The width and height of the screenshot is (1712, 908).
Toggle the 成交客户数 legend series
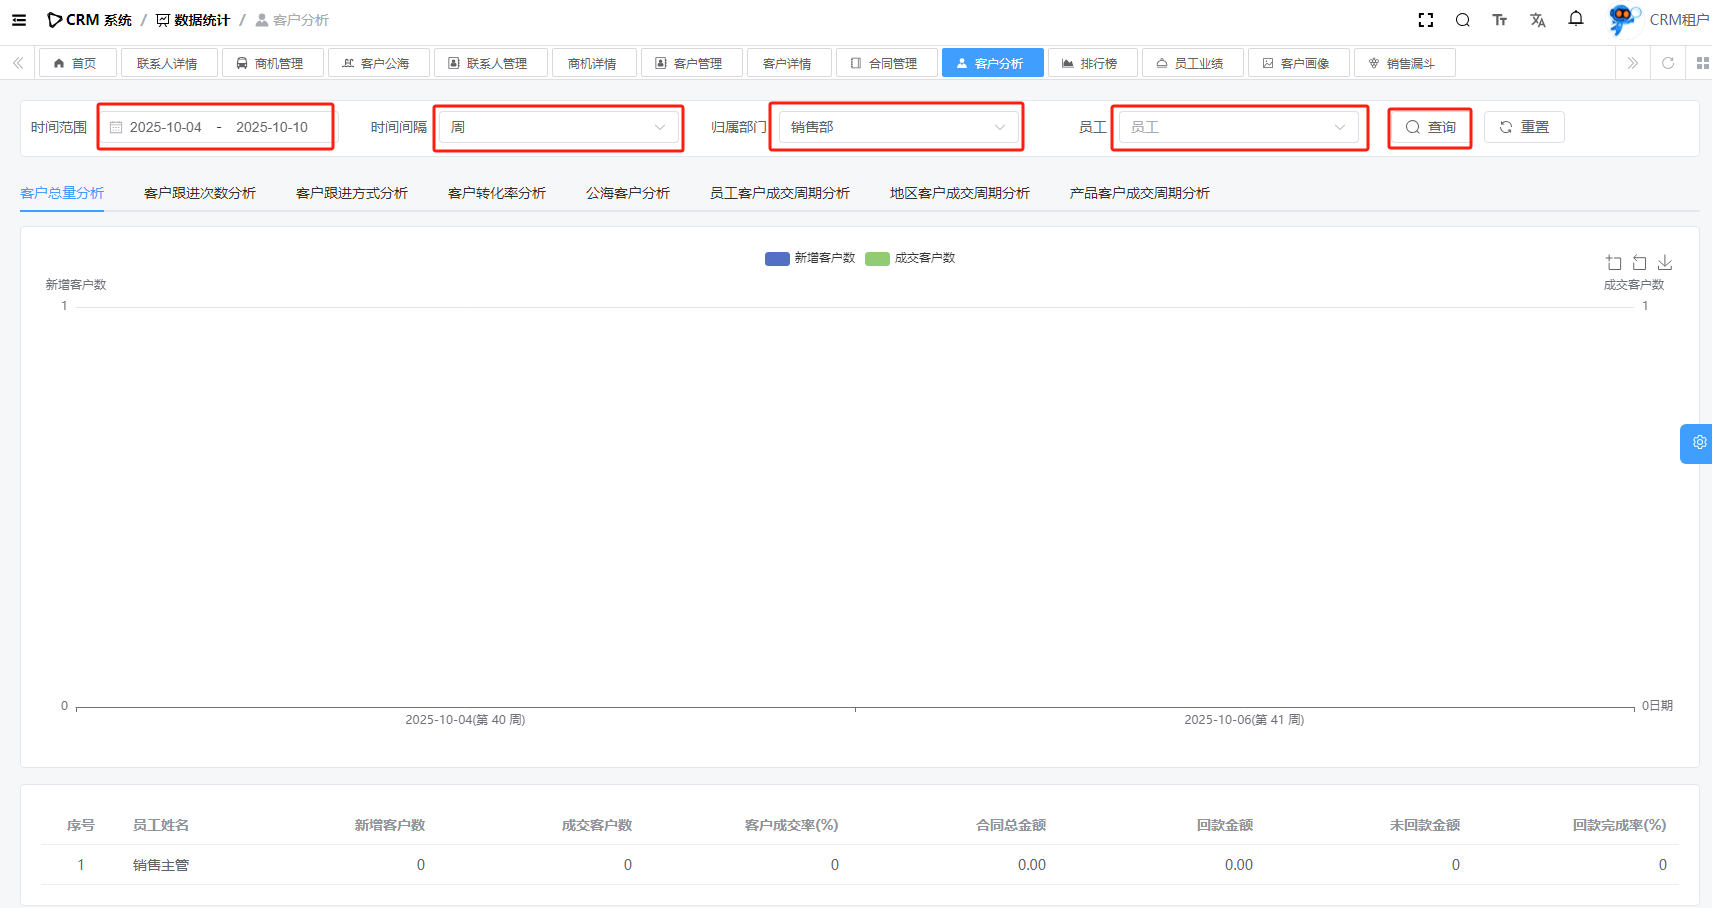pyautogui.click(x=910, y=258)
